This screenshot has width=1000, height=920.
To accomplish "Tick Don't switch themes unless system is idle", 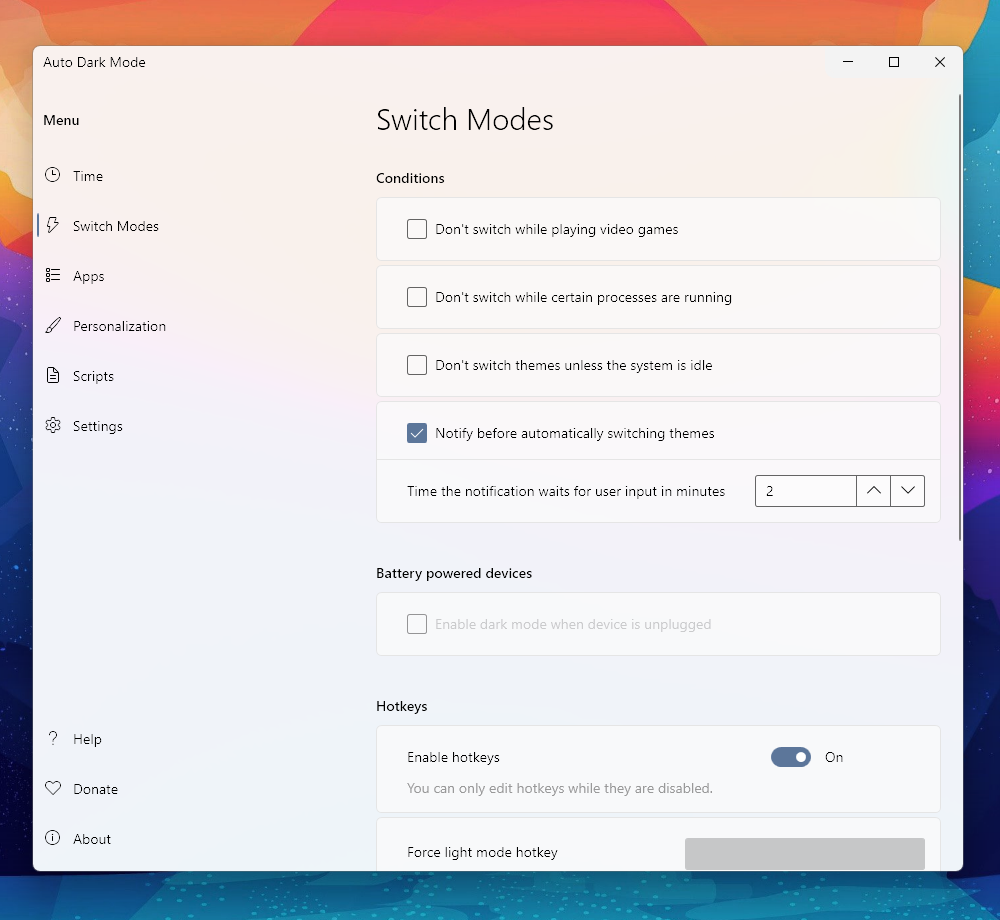I will click(x=417, y=365).
